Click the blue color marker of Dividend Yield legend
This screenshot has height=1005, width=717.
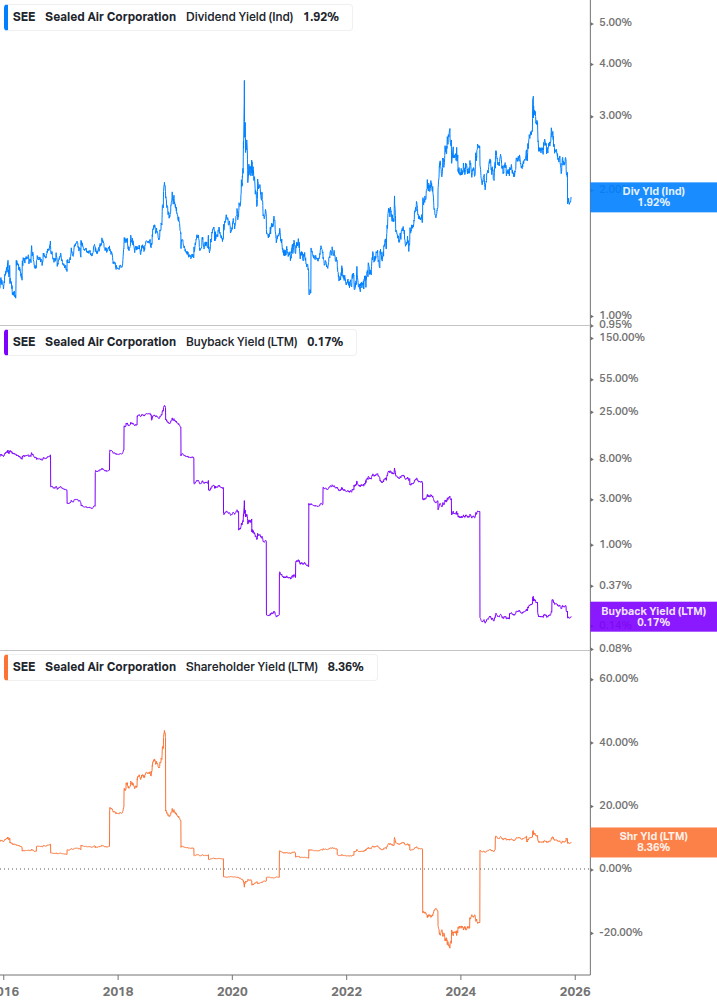pos(6,17)
